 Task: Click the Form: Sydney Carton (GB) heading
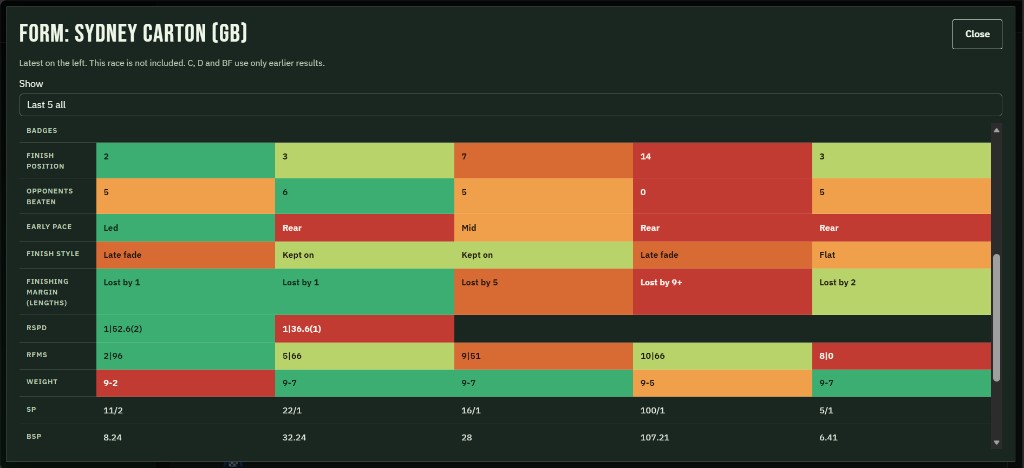[133, 33]
